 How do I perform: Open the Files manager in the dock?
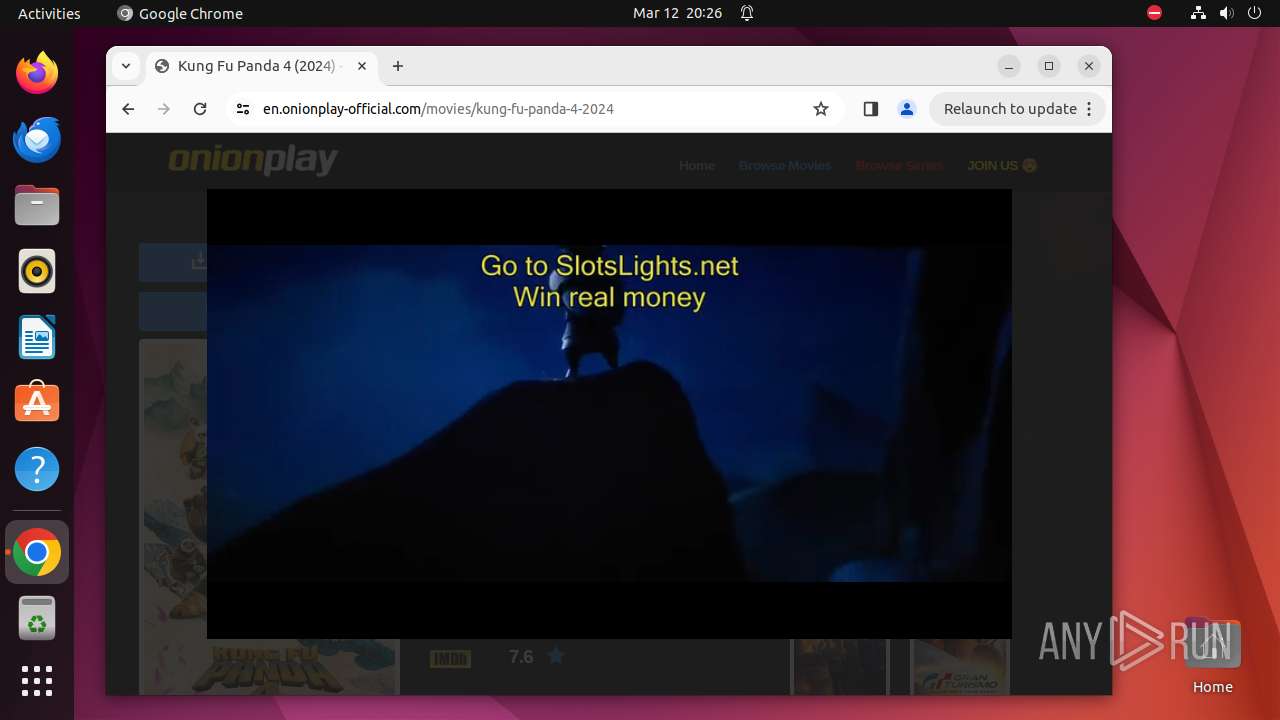coord(37,205)
